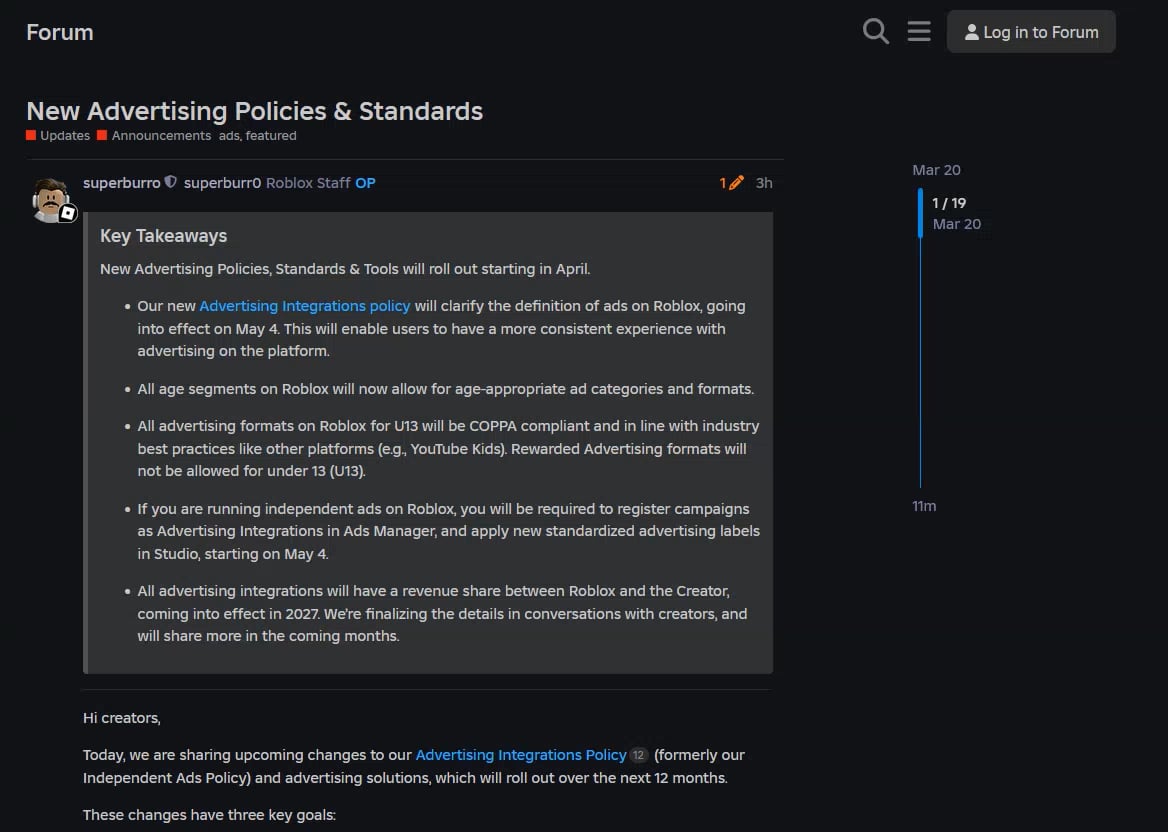Click the 1 / 19 post position indicator
The image size is (1168, 832).
coord(949,203)
